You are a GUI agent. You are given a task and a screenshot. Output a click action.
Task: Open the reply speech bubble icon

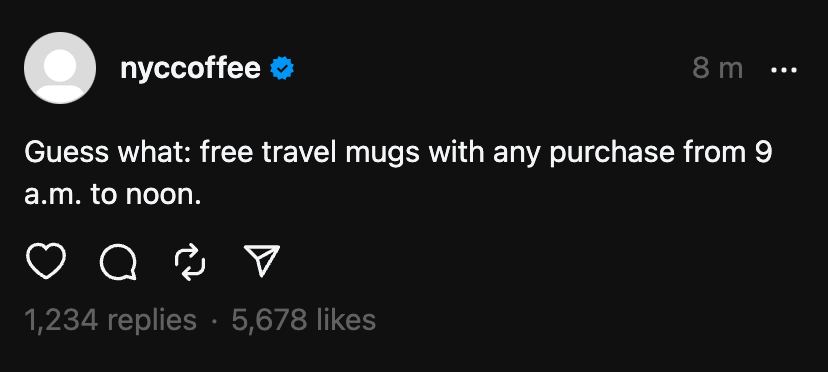[118, 262]
